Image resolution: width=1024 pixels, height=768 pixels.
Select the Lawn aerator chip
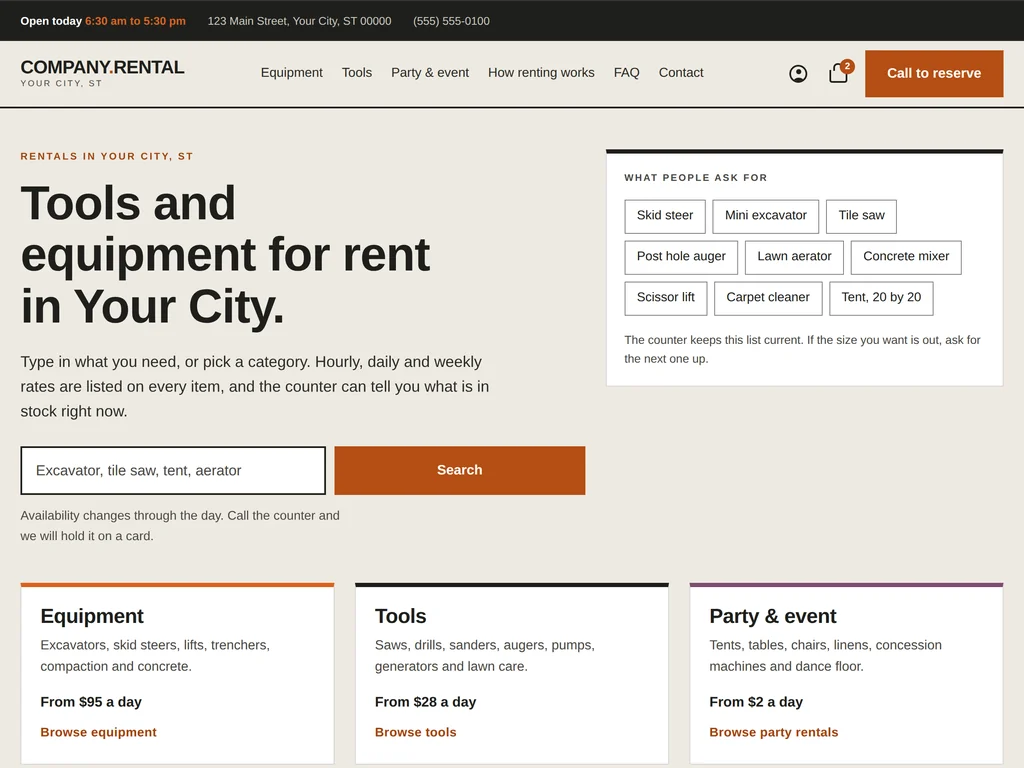(x=794, y=257)
